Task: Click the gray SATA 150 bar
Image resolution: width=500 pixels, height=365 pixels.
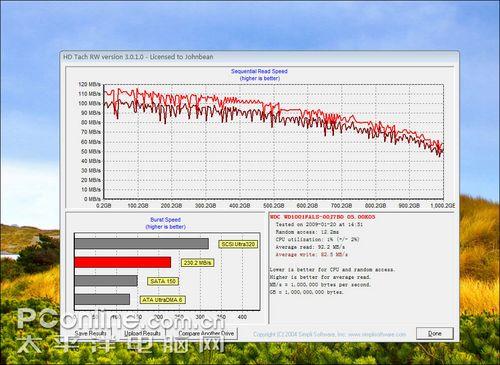Action: coord(106,281)
